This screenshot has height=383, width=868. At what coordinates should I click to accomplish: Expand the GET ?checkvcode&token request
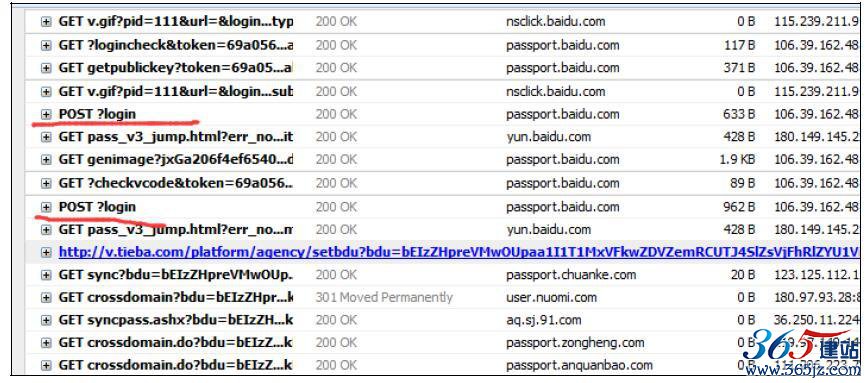click(x=46, y=183)
